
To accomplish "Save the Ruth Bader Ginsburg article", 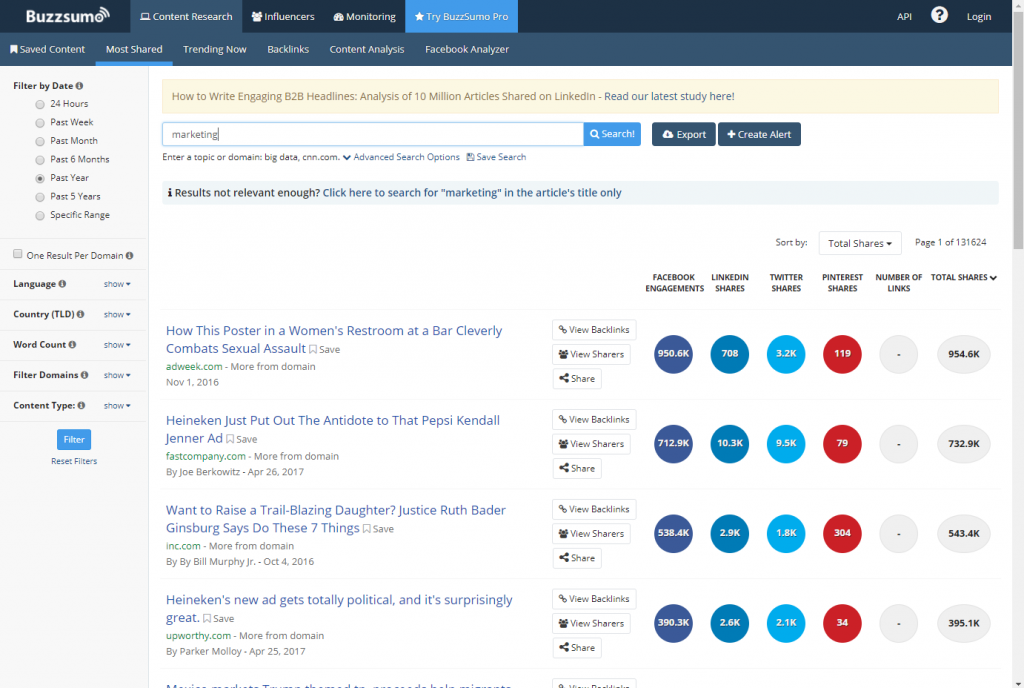I will tap(378, 529).
